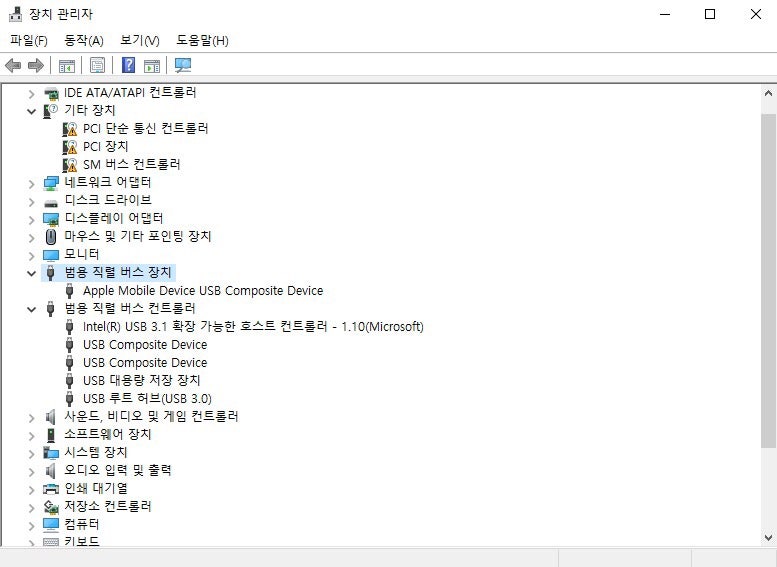Collapse the 기타 장치 node

(31, 112)
